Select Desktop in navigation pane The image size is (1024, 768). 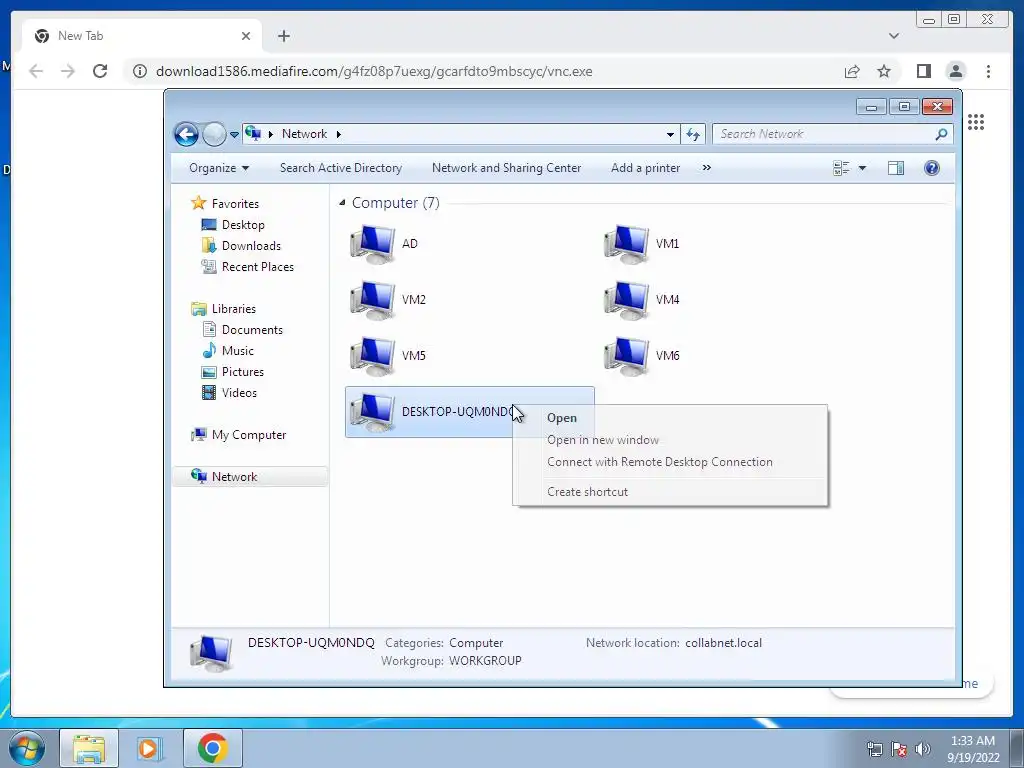[x=233, y=225]
